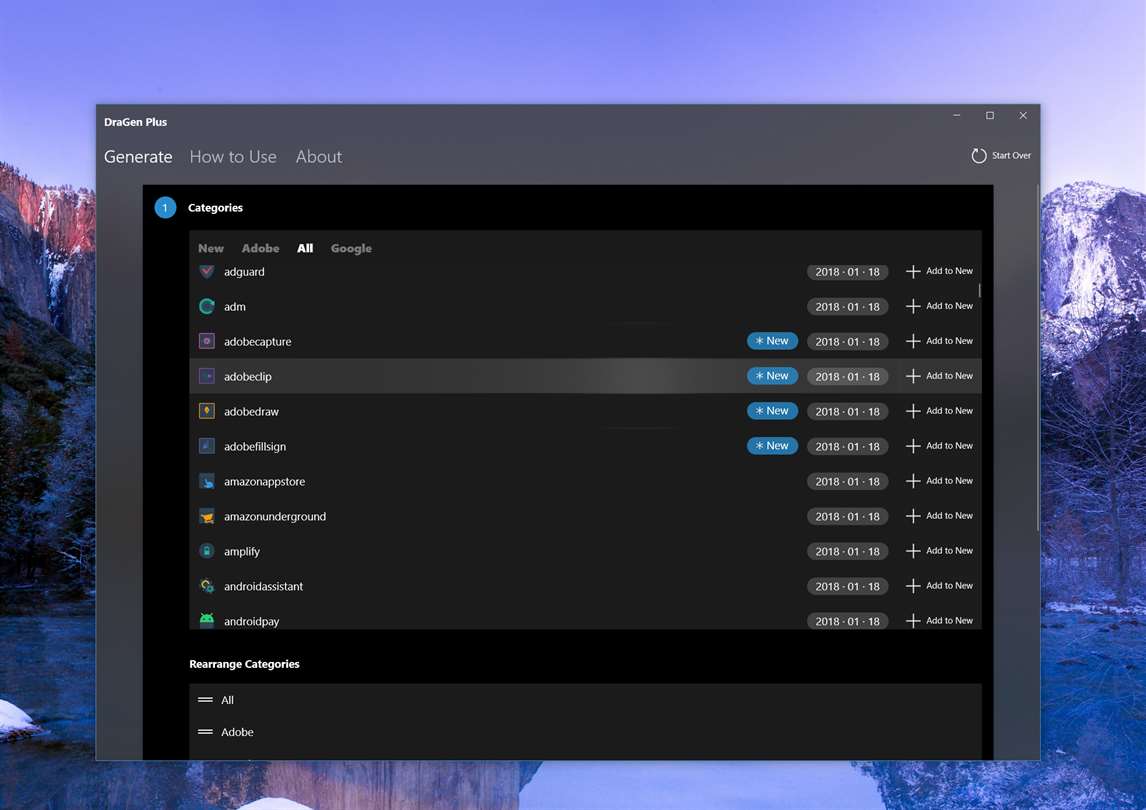The width and height of the screenshot is (1146, 810).
Task: Click the adobedraw app icon
Action: click(207, 411)
